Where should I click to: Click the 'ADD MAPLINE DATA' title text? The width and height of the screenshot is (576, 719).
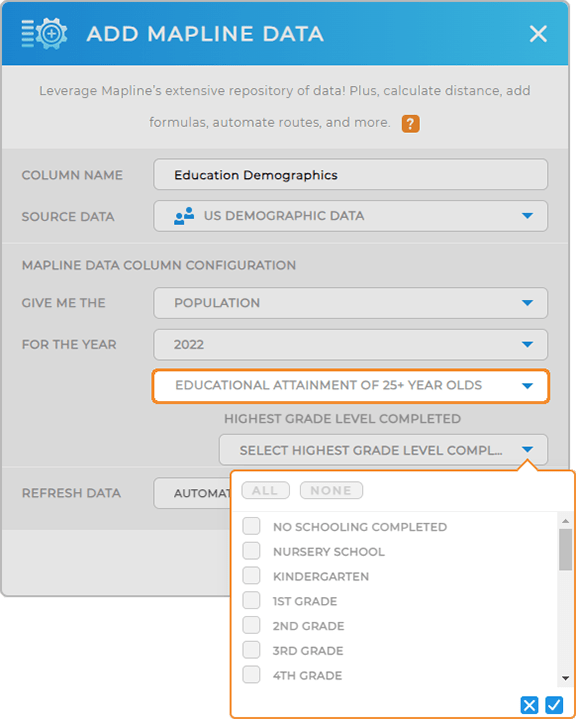coord(205,34)
